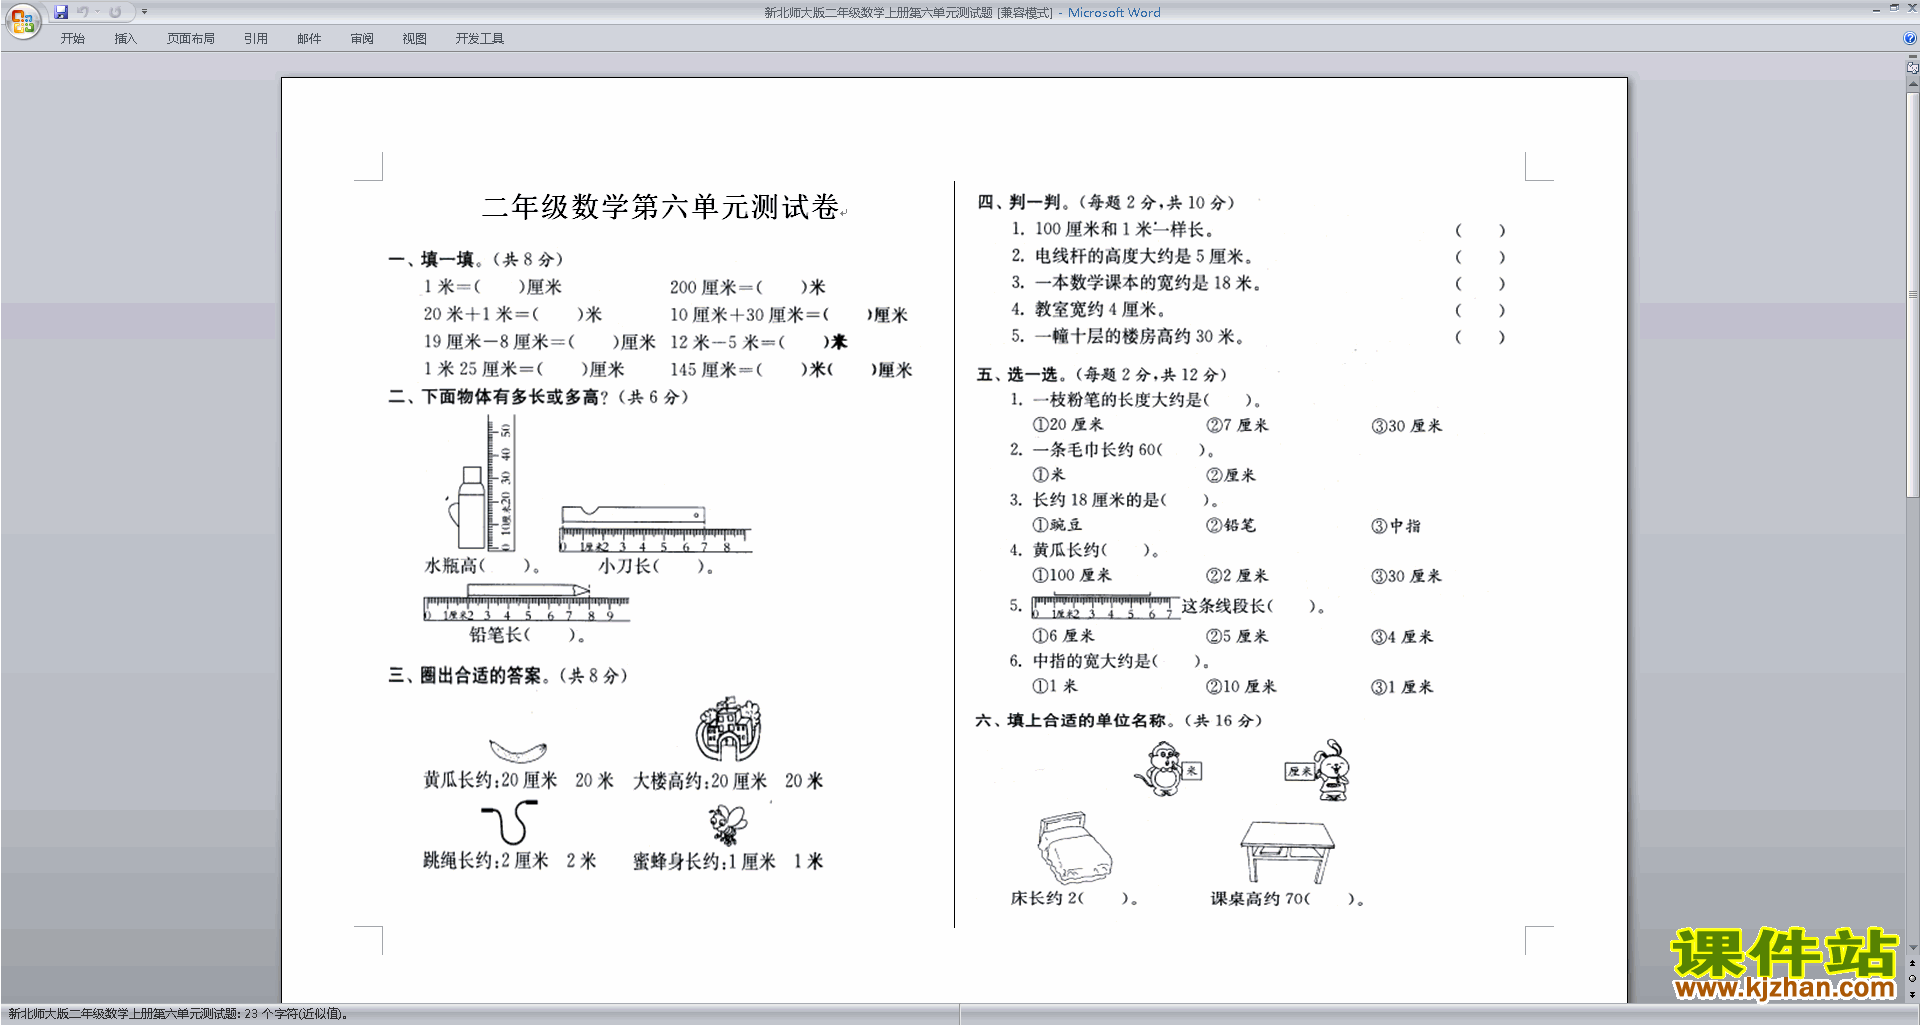The image size is (1920, 1025).
Task: Select the 审阅 ribbon tab
Action: [x=362, y=38]
